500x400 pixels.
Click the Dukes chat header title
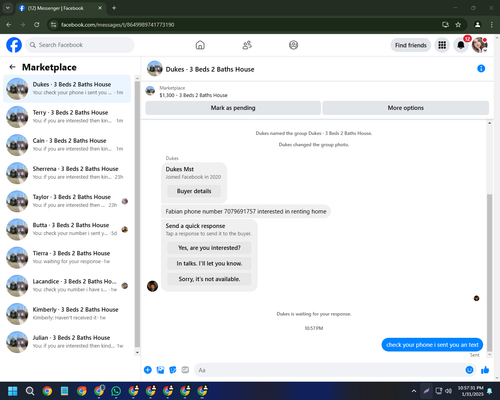pyautogui.click(x=210, y=69)
